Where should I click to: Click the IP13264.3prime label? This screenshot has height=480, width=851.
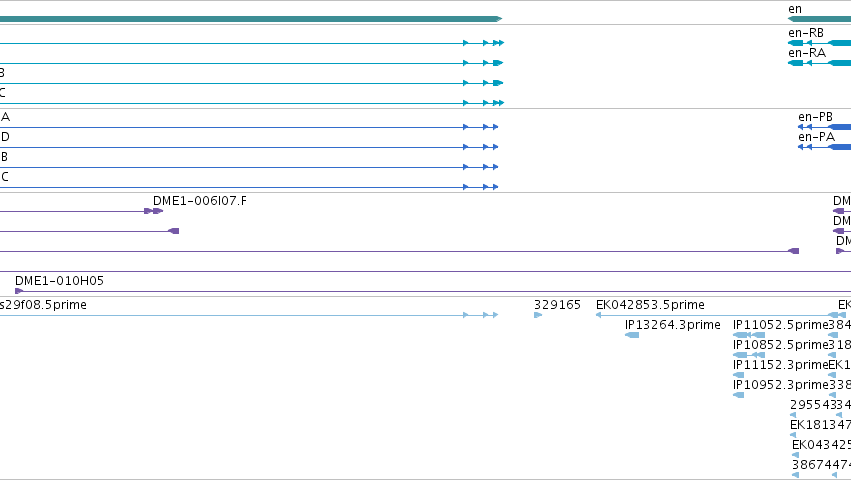point(672,325)
